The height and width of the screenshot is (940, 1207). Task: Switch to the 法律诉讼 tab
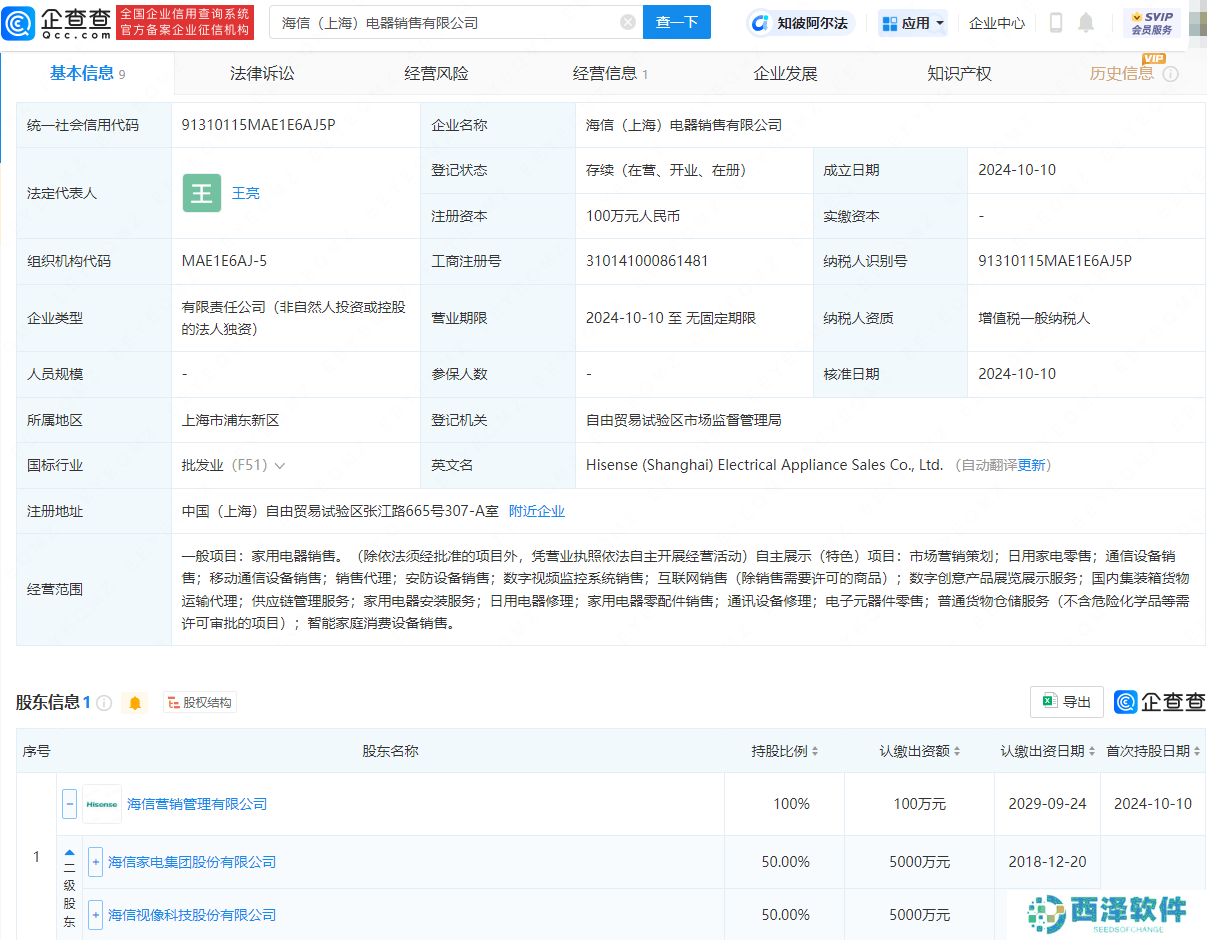[262, 73]
